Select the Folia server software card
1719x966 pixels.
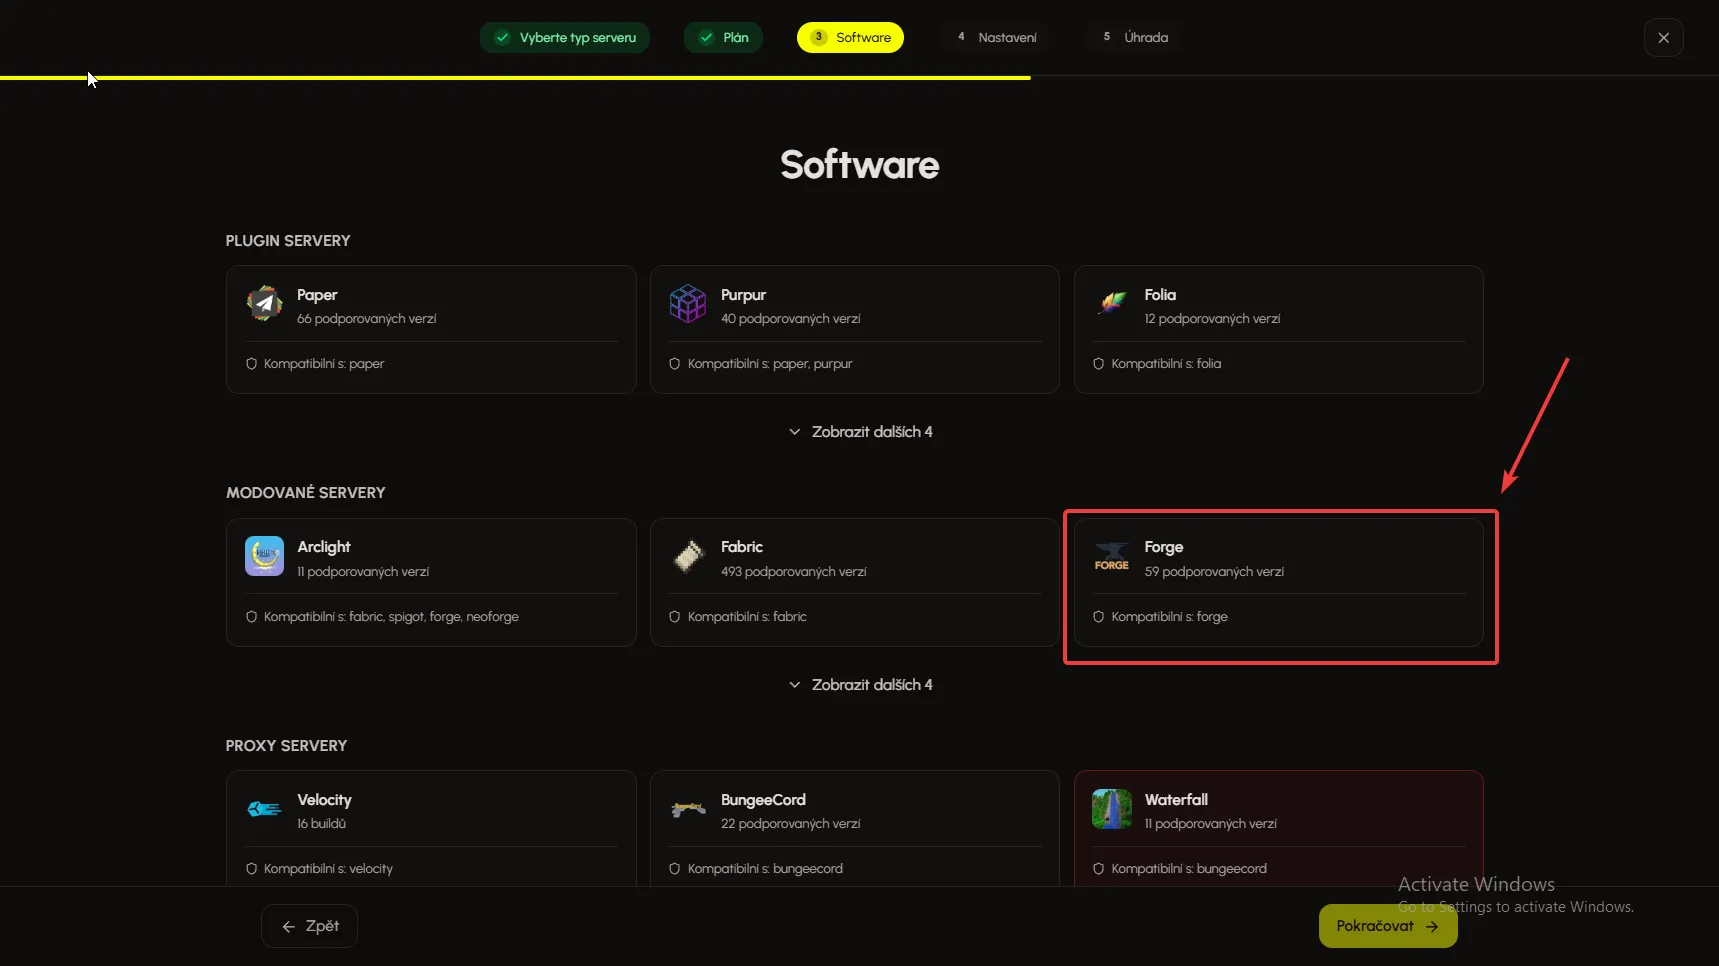pos(1279,329)
